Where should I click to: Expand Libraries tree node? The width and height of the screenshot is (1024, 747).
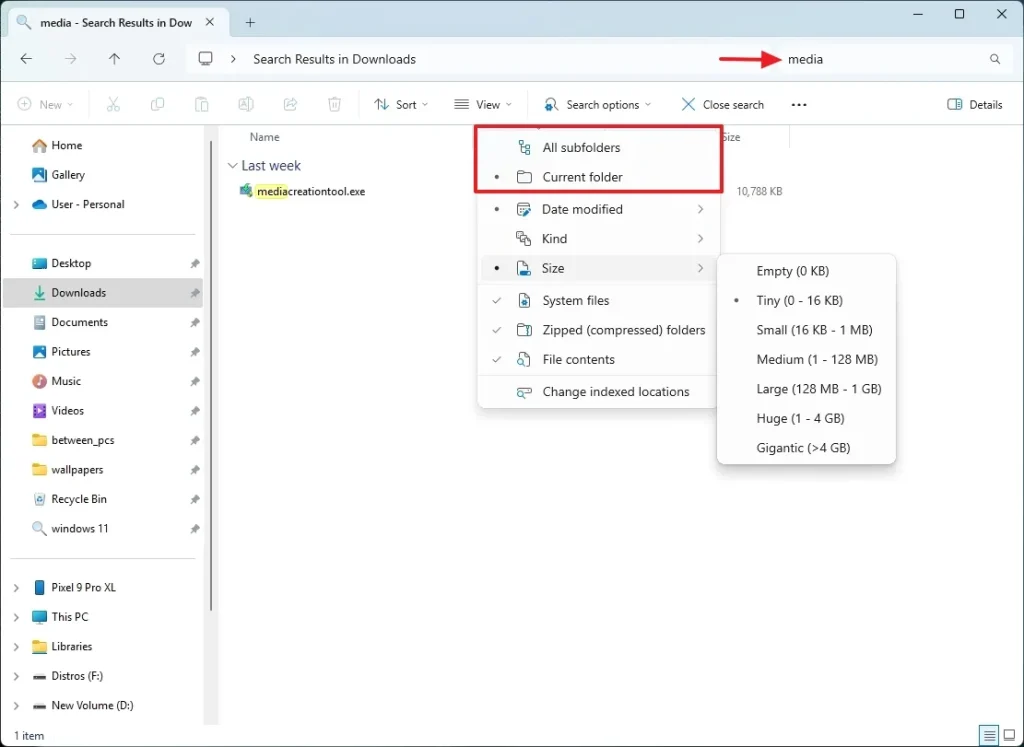(x=16, y=646)
